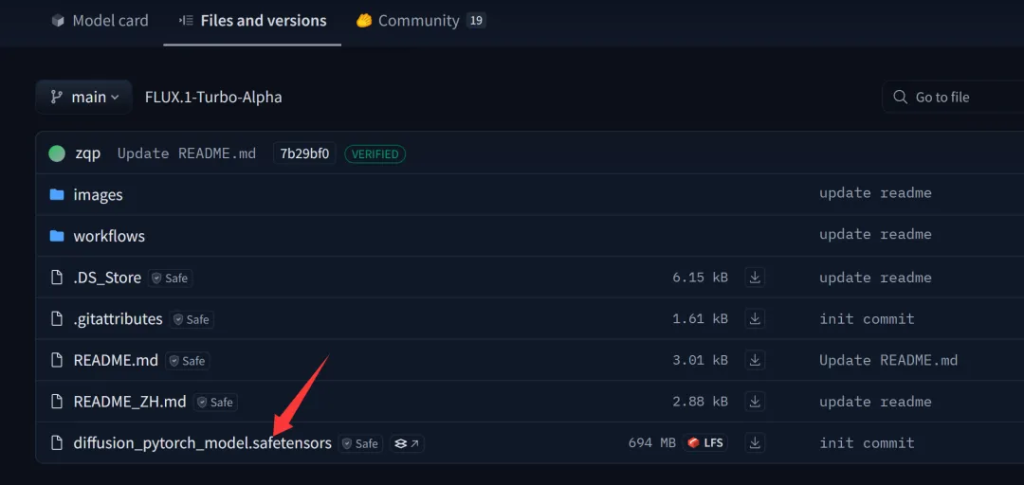Viewport: 1024px width, 485px height.
Task: Open safetensors row init commit link
Action: click(867, 443)
